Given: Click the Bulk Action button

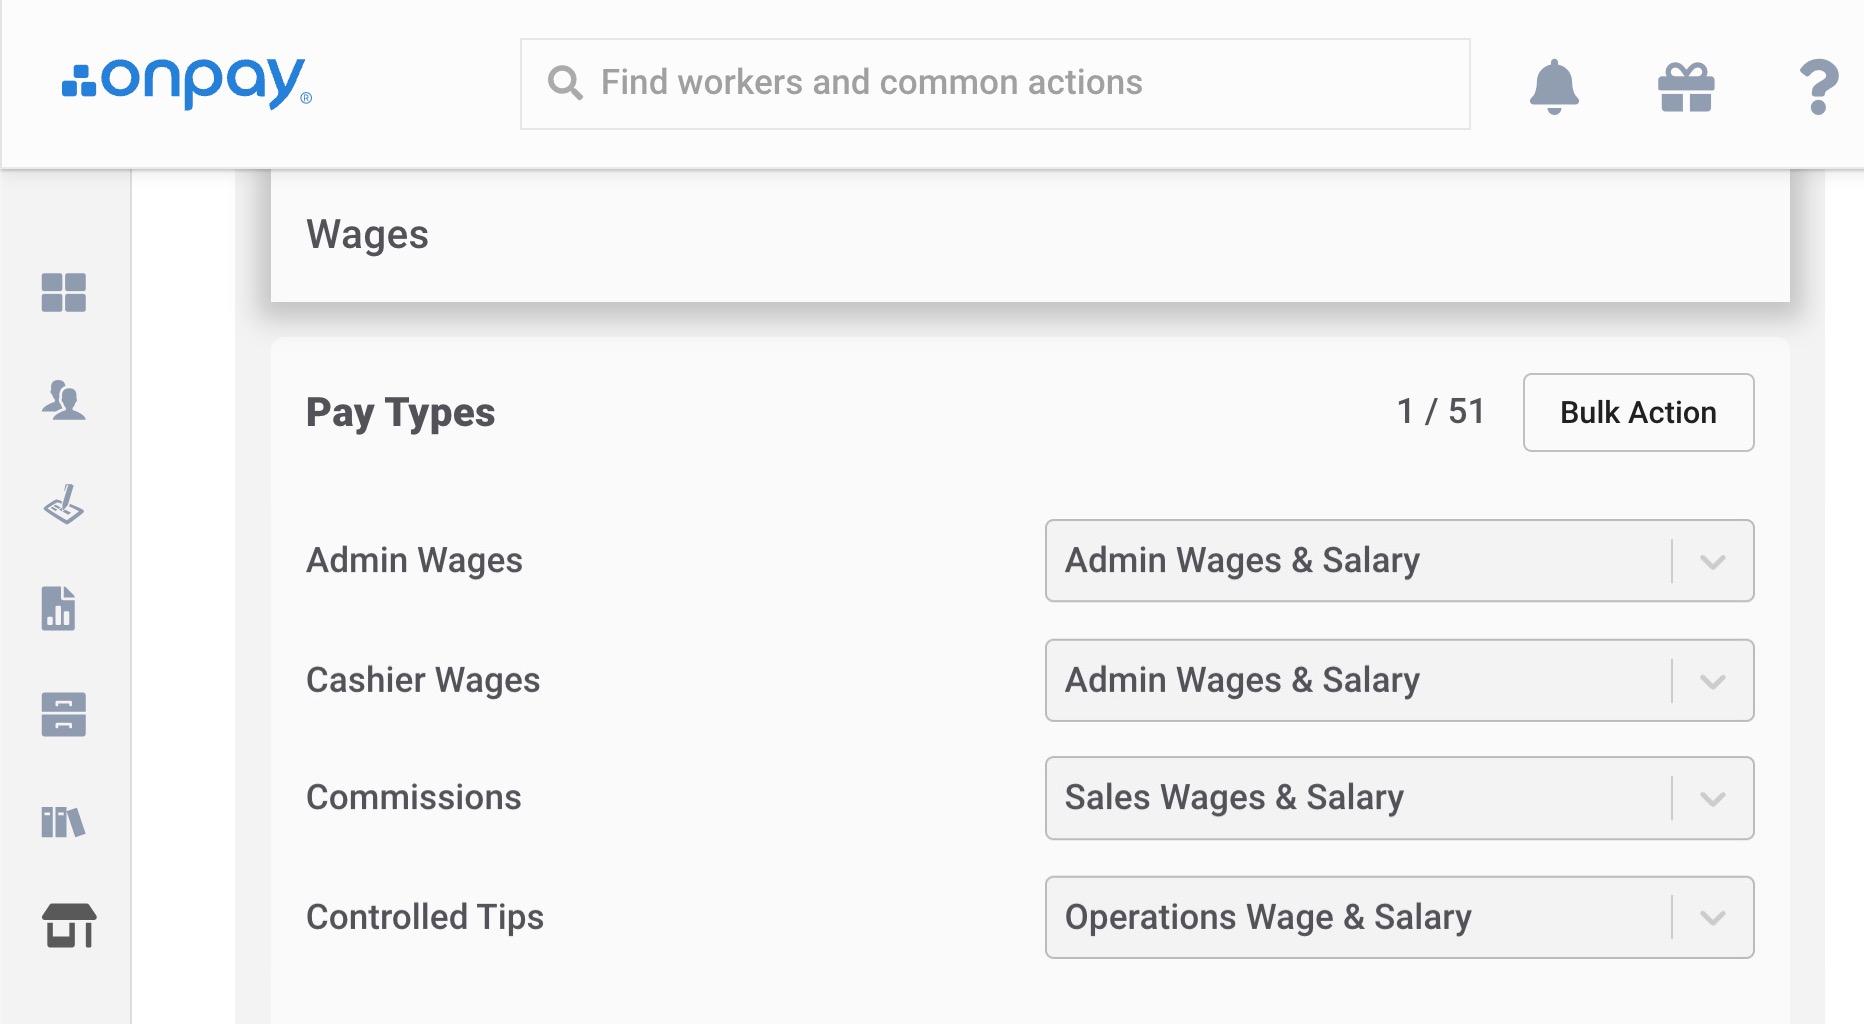Looking at the screenshot, I should [x=1638, y=412].
